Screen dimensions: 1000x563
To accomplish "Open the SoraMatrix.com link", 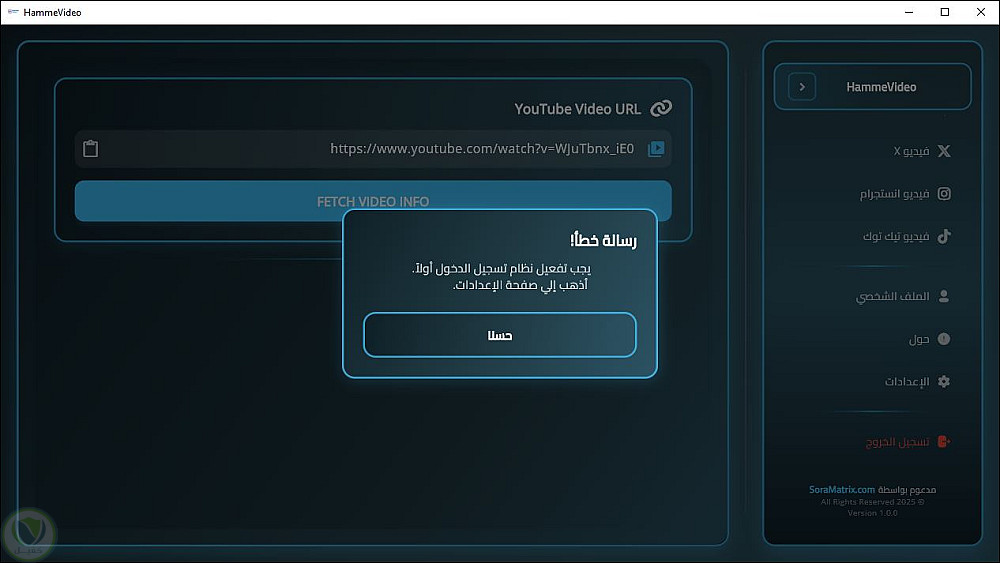I will pos(842,490).
